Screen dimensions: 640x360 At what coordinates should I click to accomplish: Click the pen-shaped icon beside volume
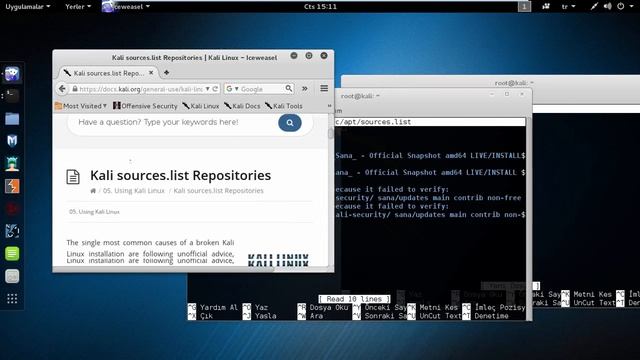tap(594, 6)
